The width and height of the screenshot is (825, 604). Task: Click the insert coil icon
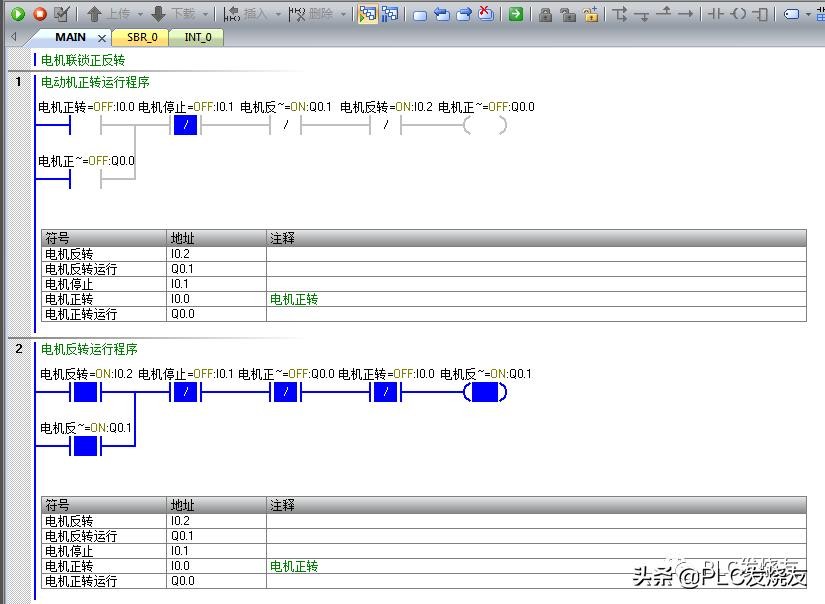(738, 14)
